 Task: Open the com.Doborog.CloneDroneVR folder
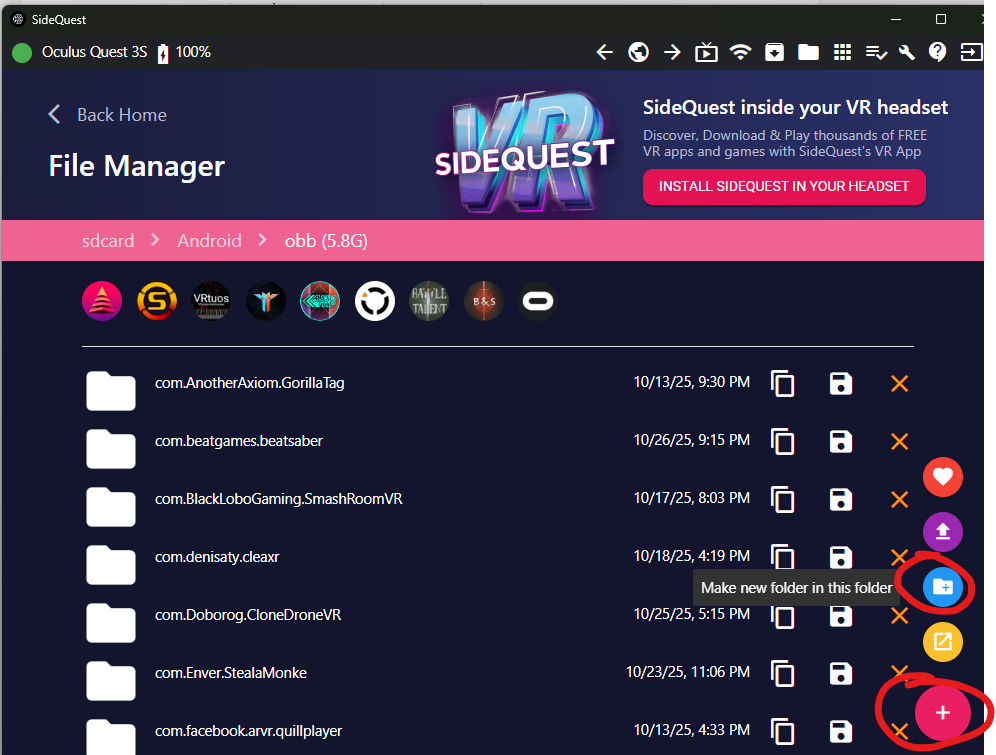248,615
